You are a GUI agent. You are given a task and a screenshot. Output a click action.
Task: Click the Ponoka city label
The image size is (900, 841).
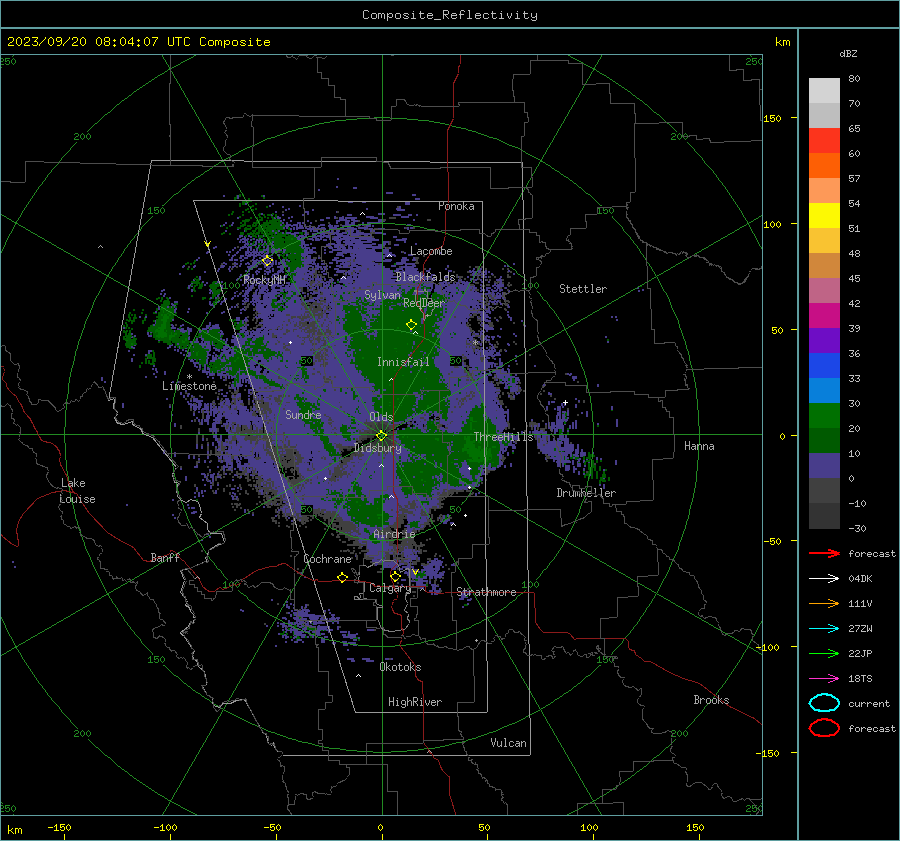click(x=456, y=206)
